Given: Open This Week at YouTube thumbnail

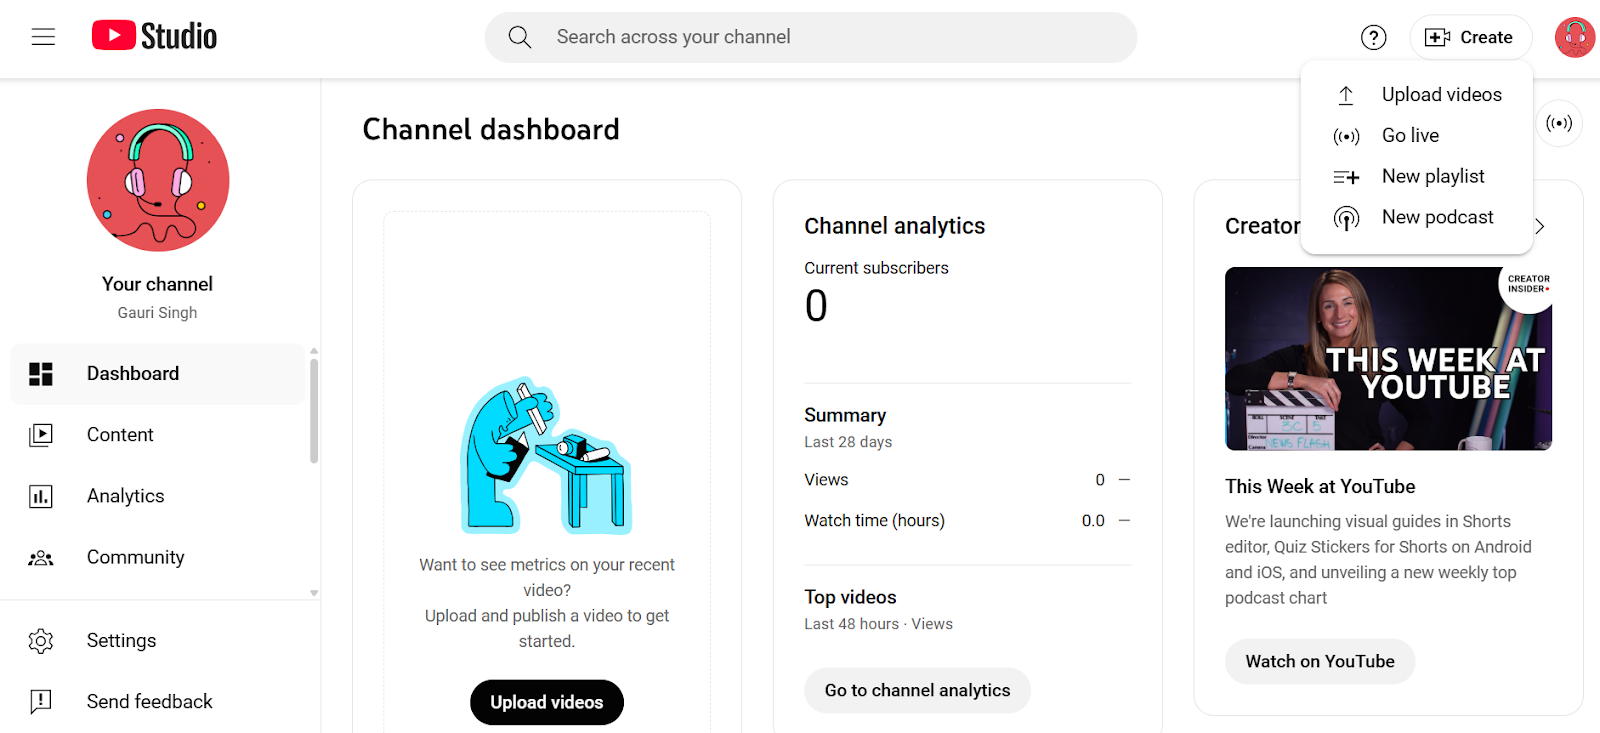Looking at the screenshot, I should pyautogui.click(x=1388, y=358).
